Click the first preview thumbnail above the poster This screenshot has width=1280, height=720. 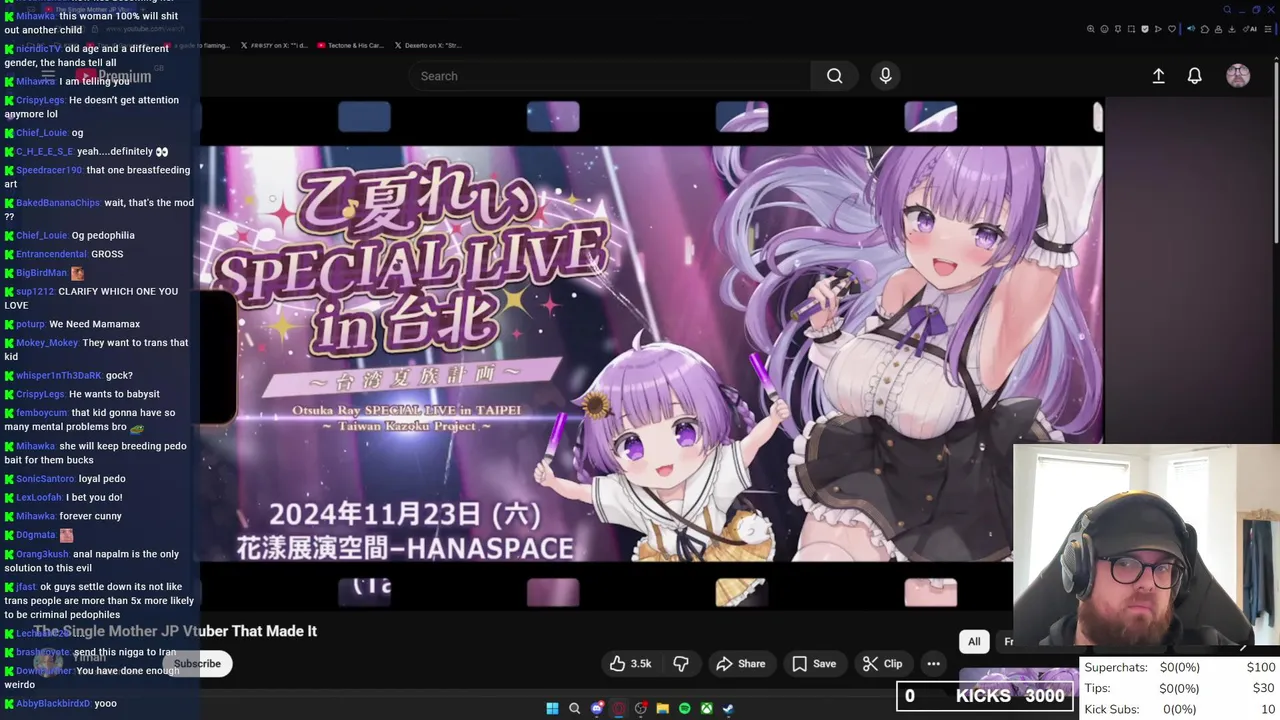click(x=364, y=117)
